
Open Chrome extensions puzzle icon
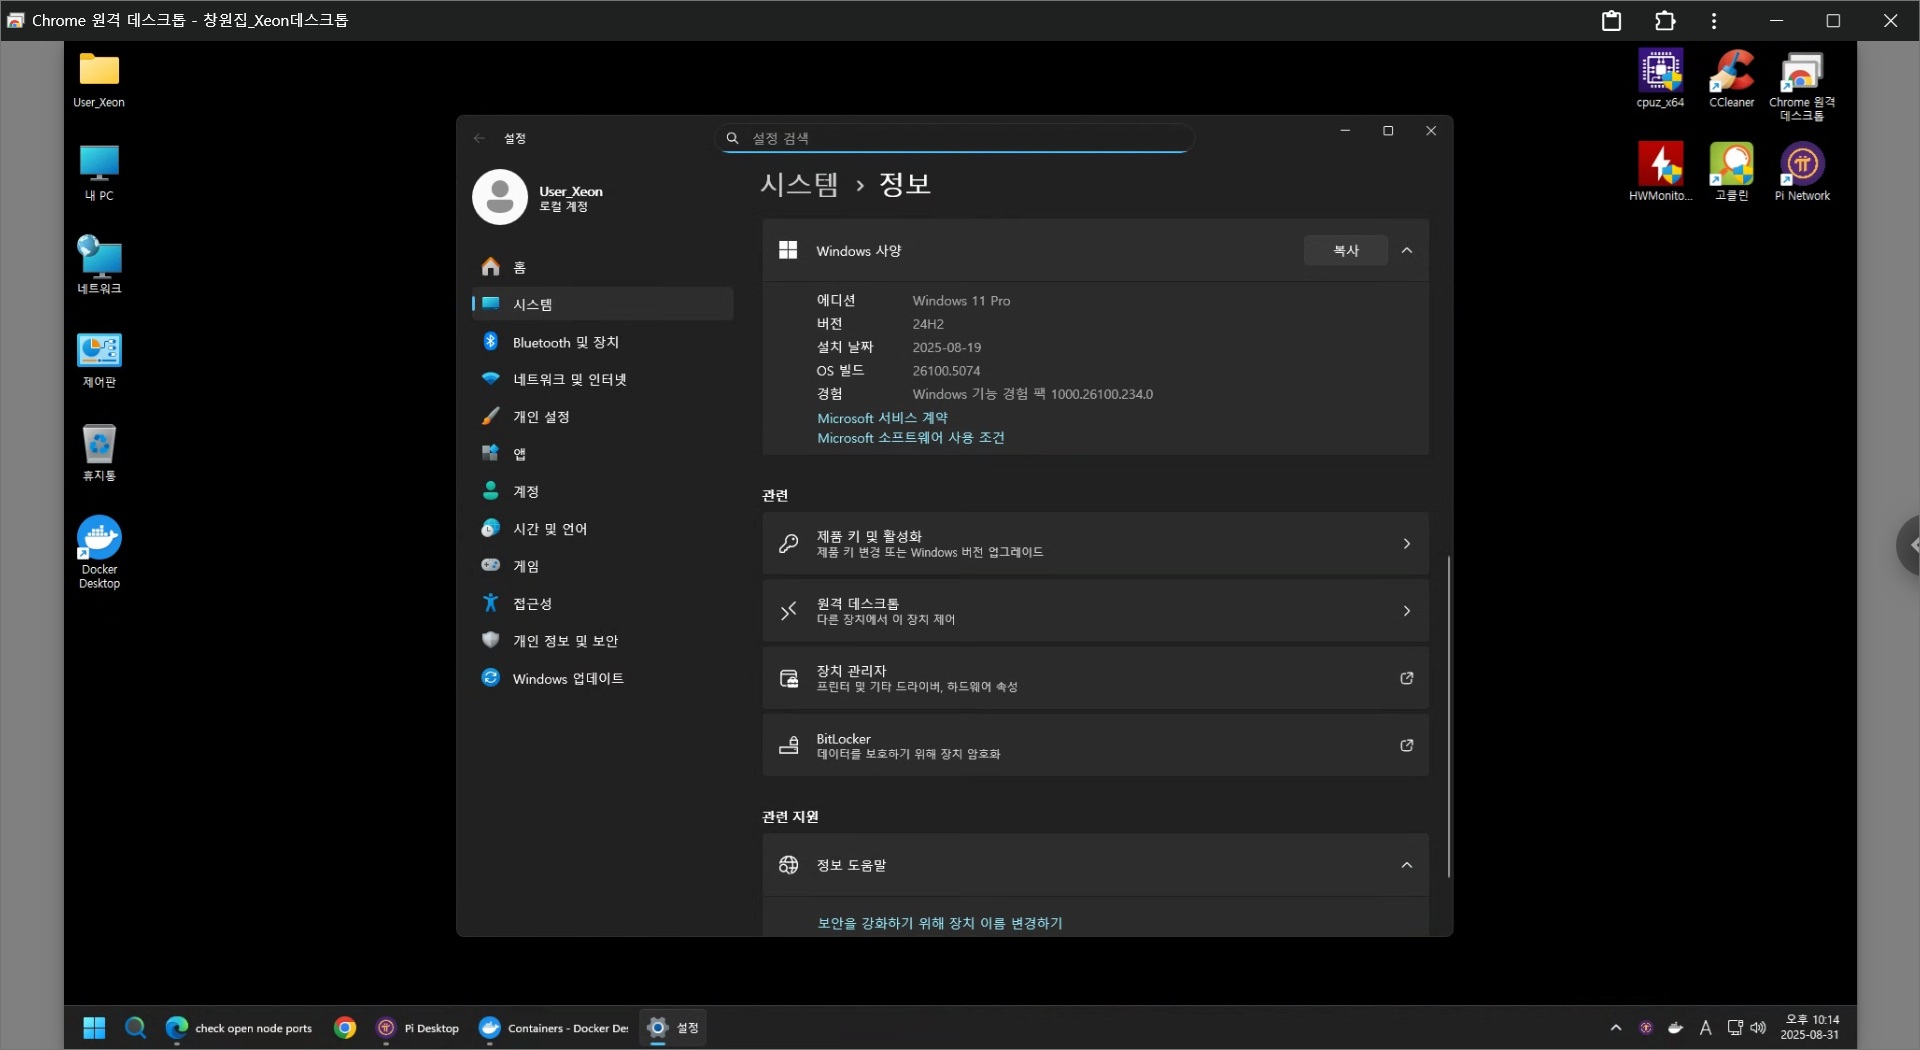(1665, 20)
